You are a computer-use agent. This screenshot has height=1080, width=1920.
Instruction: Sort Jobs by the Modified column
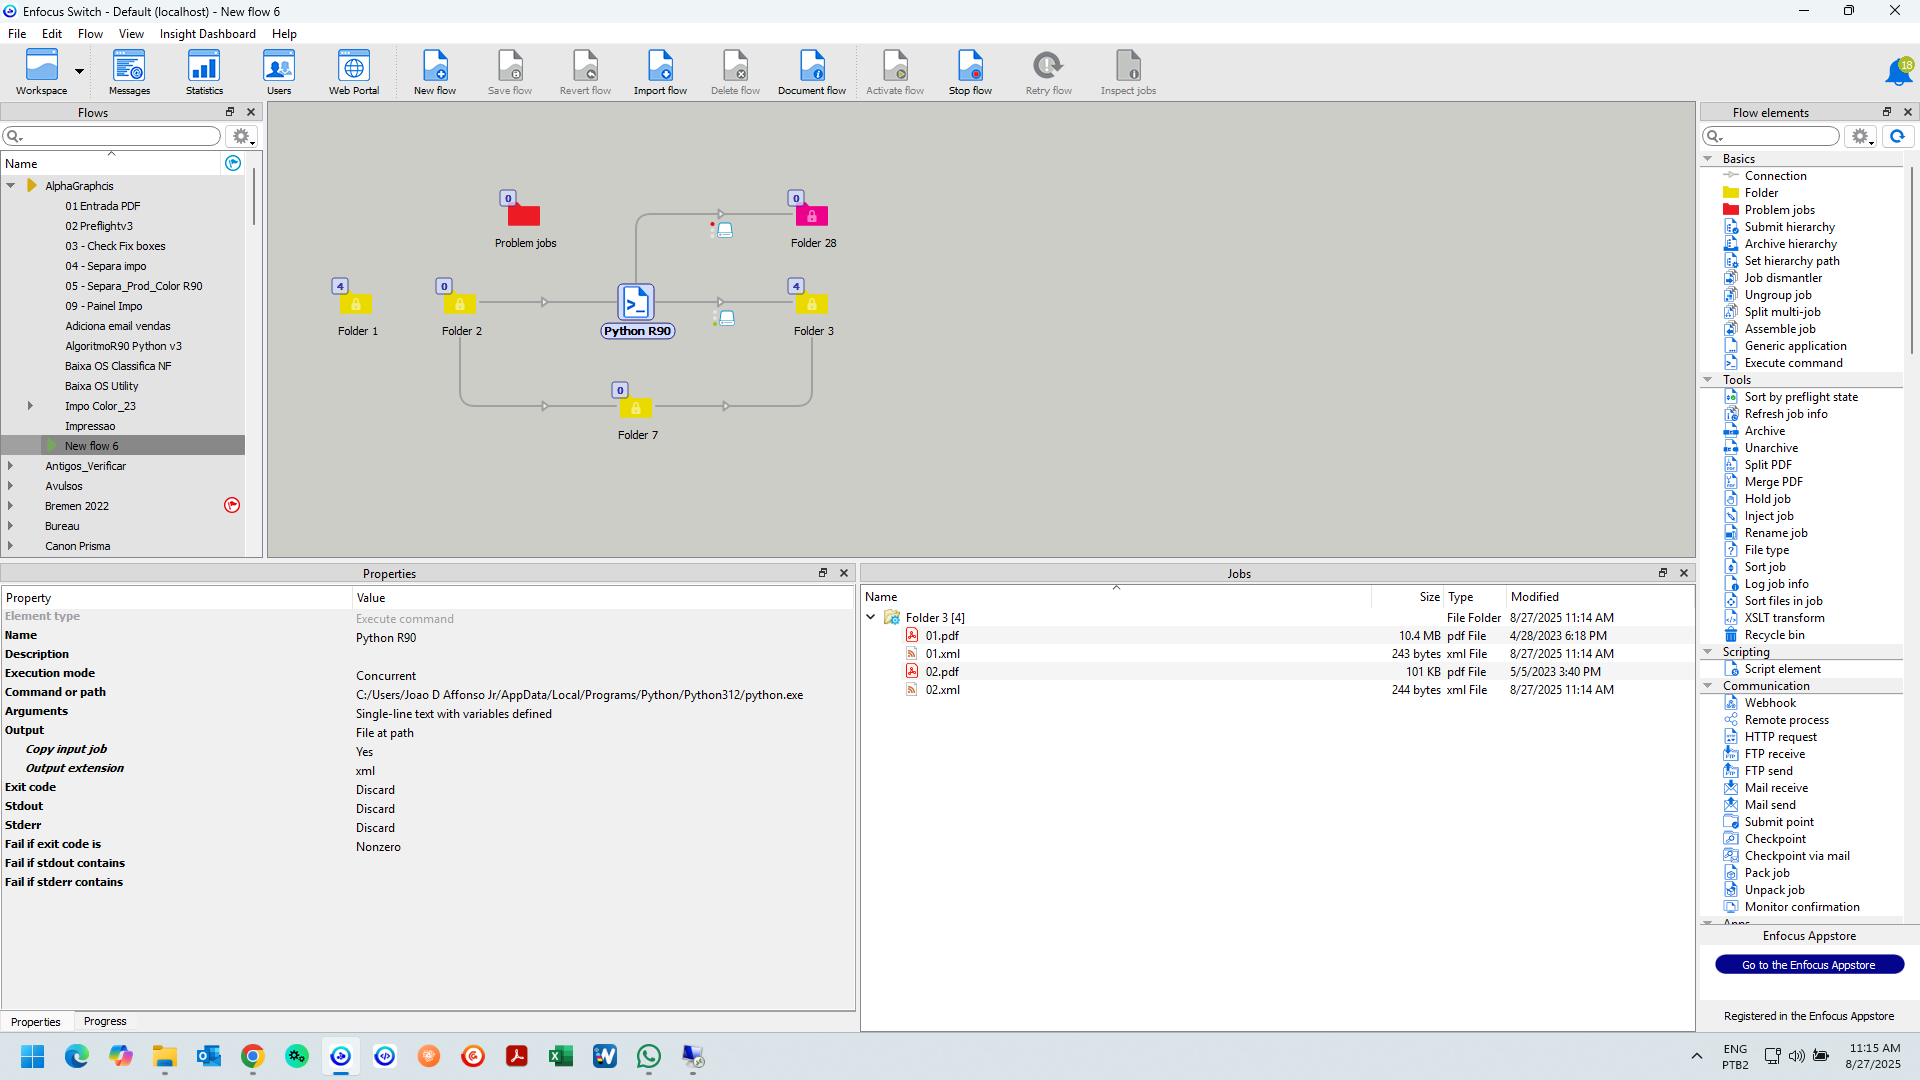(x=1600, y=597)
